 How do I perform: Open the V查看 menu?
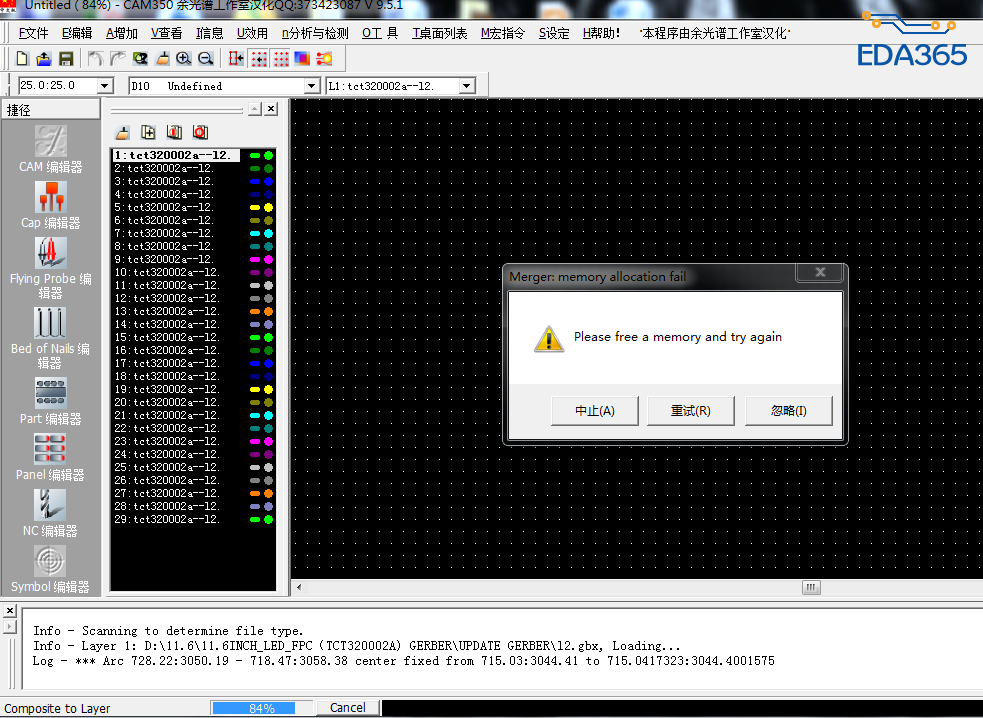[166, 33]
